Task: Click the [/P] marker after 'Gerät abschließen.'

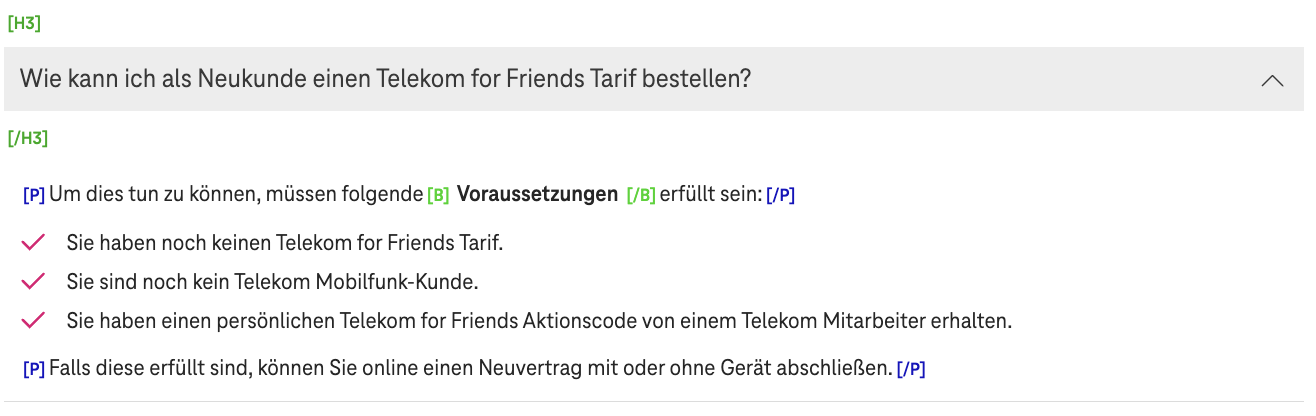Action: pyautogui.click(x=910, y=369)
